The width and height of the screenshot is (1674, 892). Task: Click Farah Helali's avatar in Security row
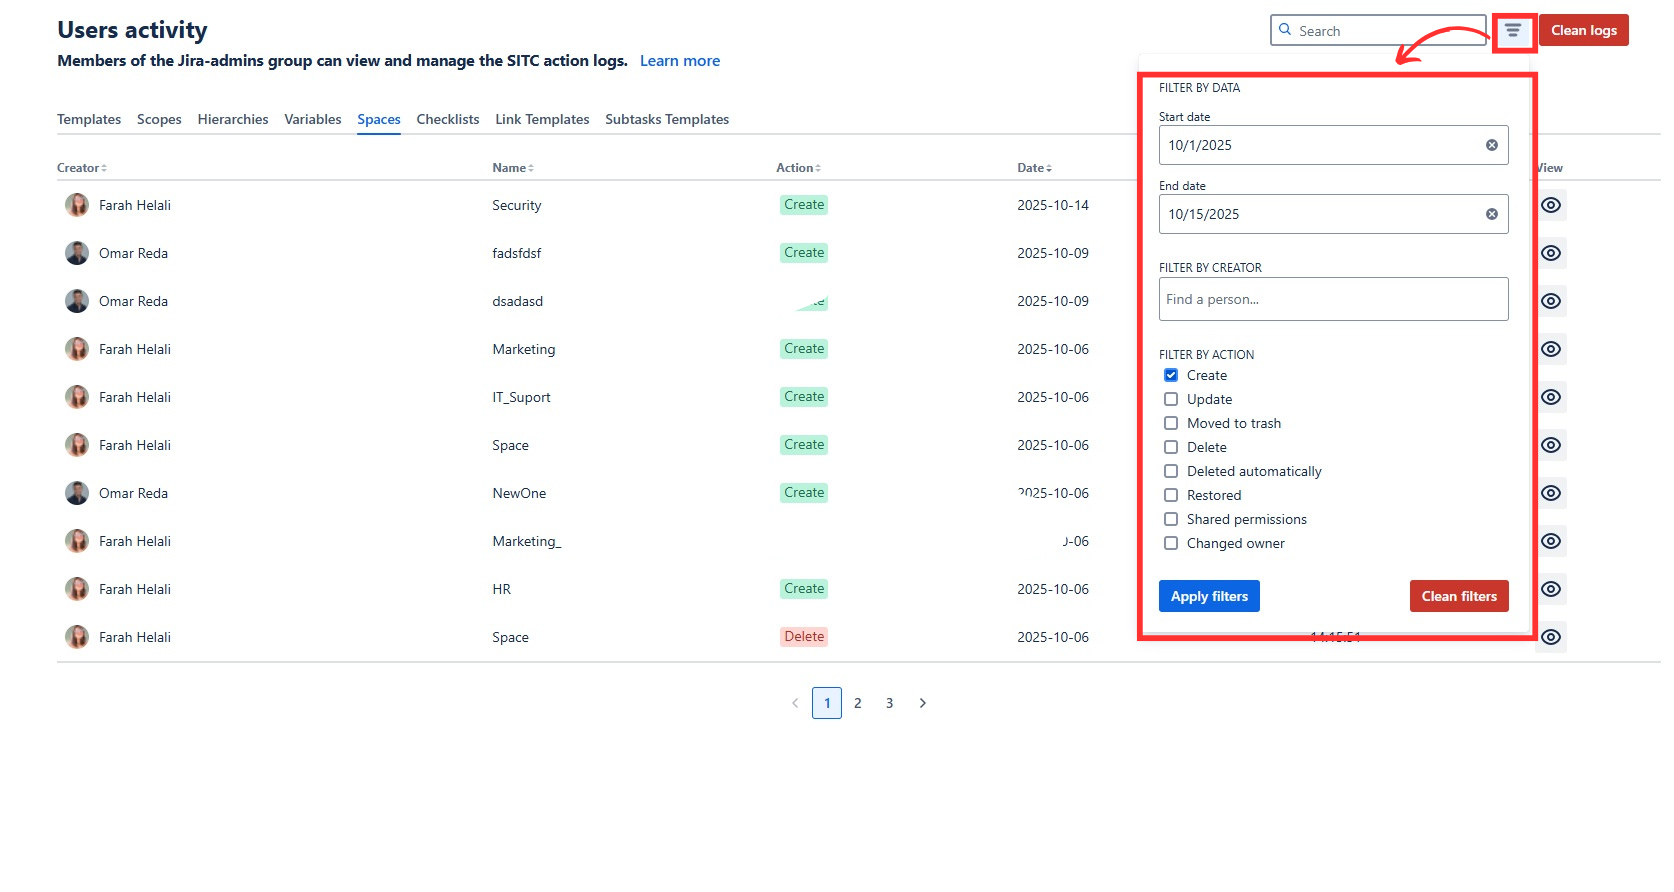[x=77, y=205]
